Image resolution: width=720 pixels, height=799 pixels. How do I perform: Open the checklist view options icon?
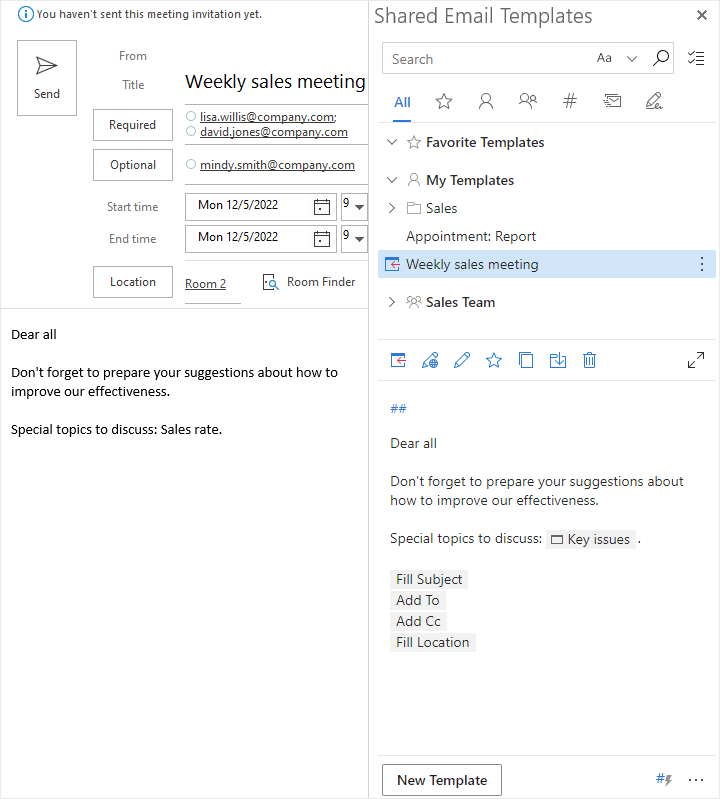pos(696,58)
